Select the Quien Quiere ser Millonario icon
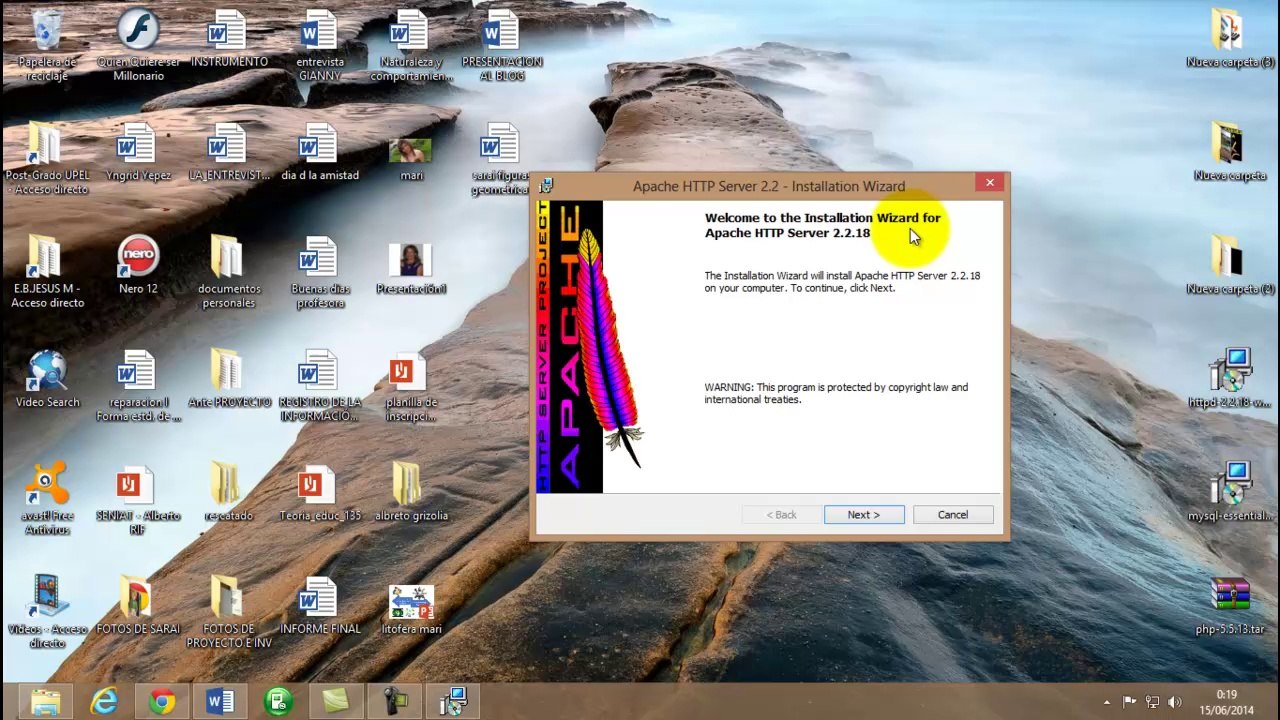This screenshot has width=1280, height=720. (138, 46)
